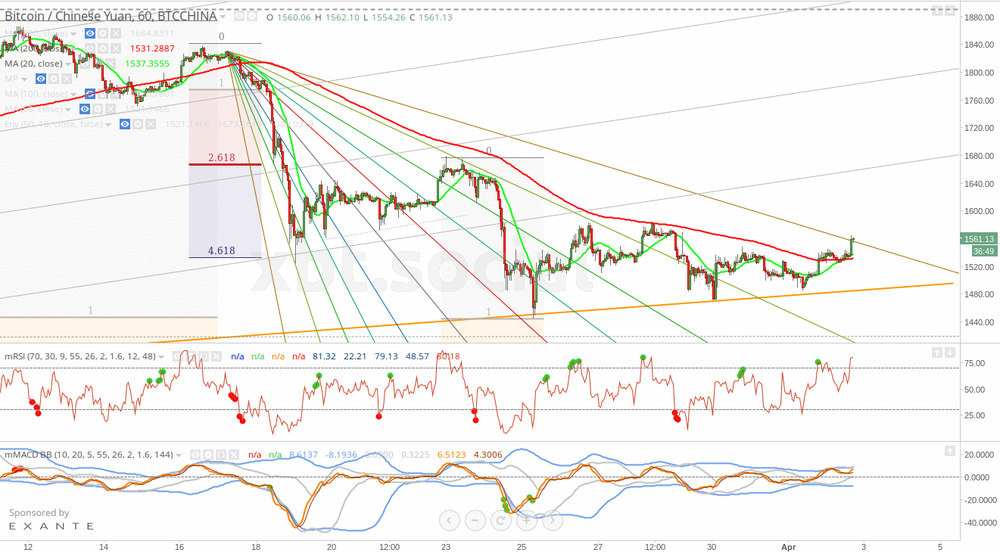
Task: Move the mRSI pane up
Action: click(937, 353)
